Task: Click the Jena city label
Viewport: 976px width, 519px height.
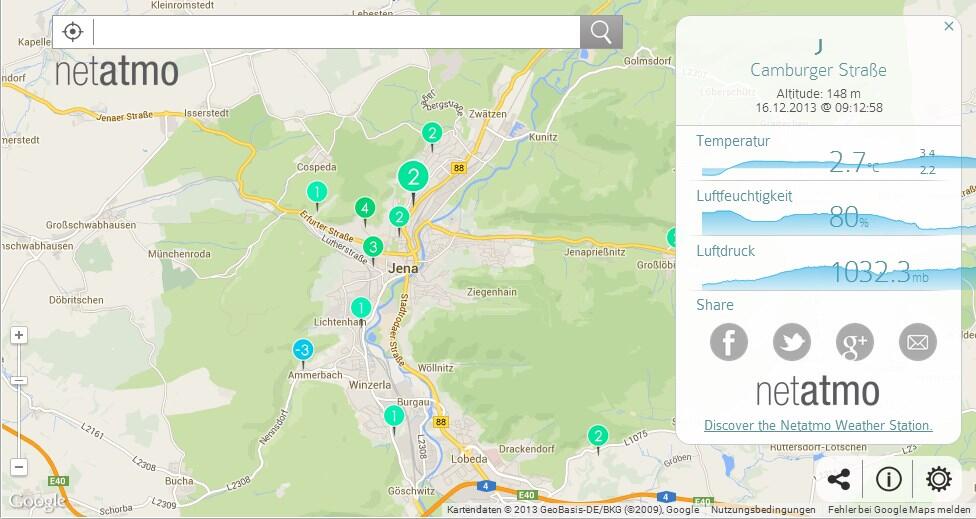Action: tap(403, 269)
